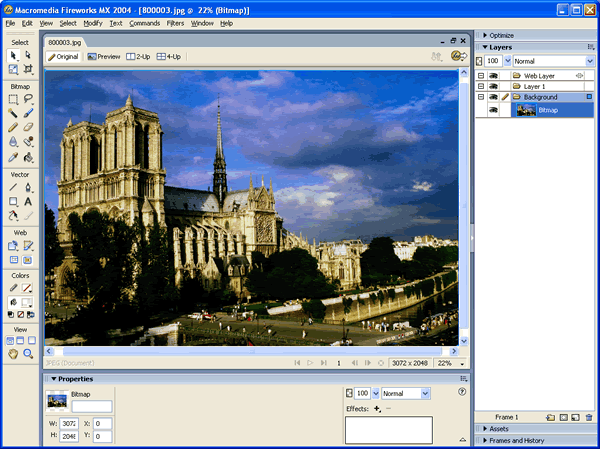Hide the Web Layer eye icon
Screen dimensions: 600x449
(493, 76)
